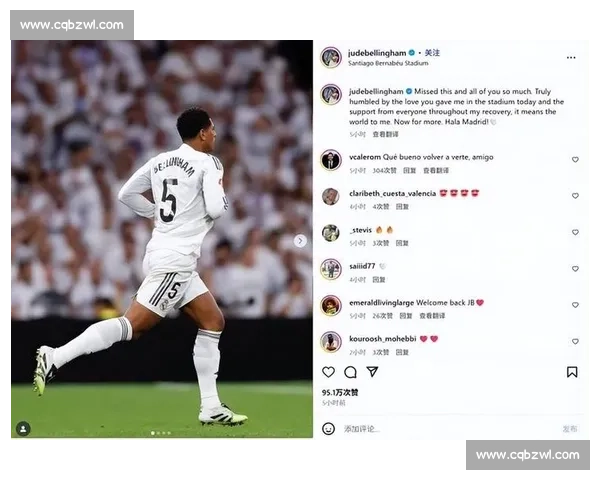Save the post using the bookmark icon
600x480 pixels.
572,372
